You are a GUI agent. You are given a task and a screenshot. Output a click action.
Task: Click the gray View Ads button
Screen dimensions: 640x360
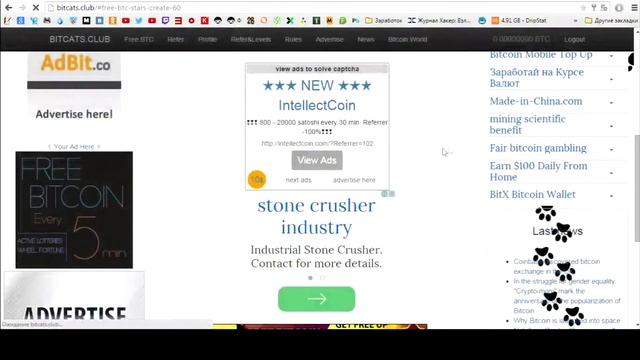pyautogui.click(x=317, y=160)
